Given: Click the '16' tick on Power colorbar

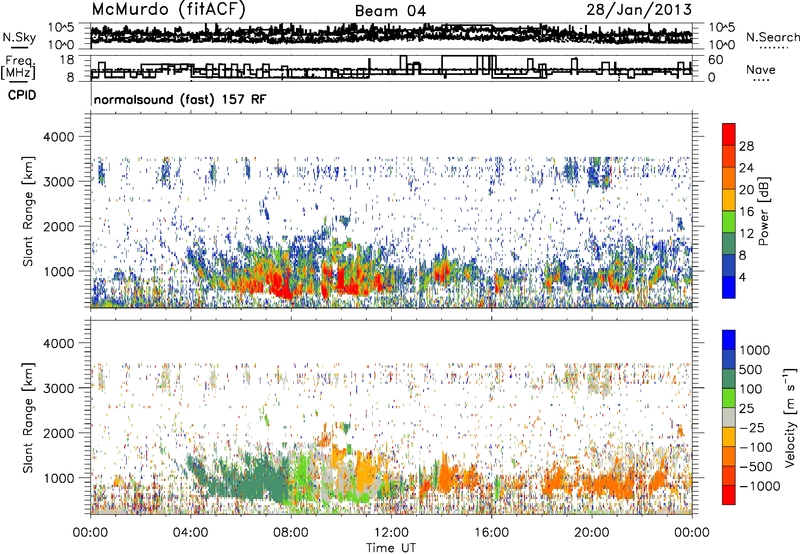Looking at the screenshot, I should pyautogui.click(x=746, y=212).
